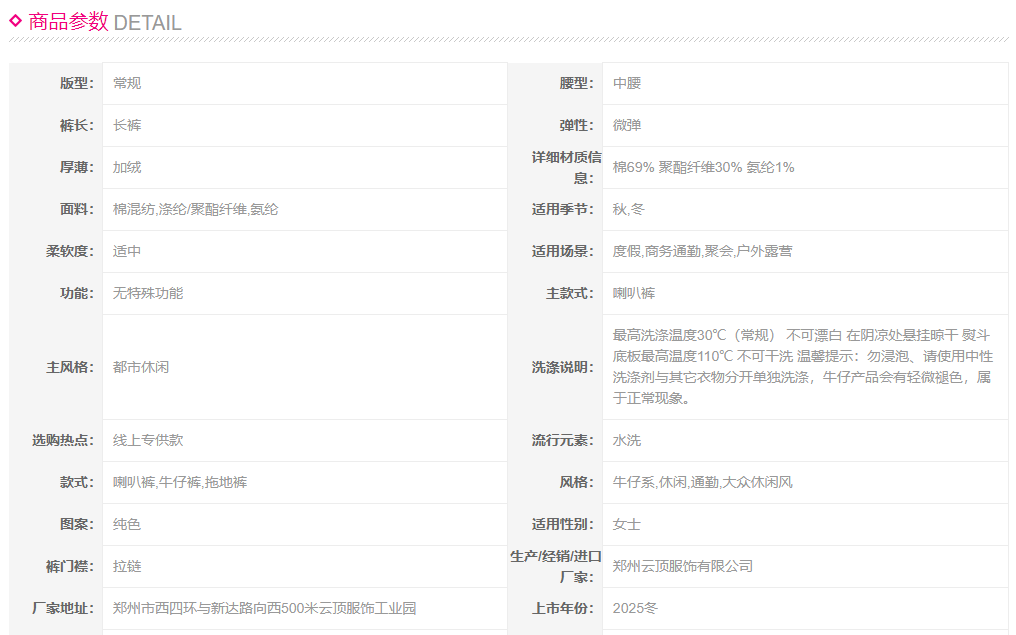Select the 版型 value 常规
Image resolution: width=1016 pixels, height=635 pixels.
click(x=127, y=83)
